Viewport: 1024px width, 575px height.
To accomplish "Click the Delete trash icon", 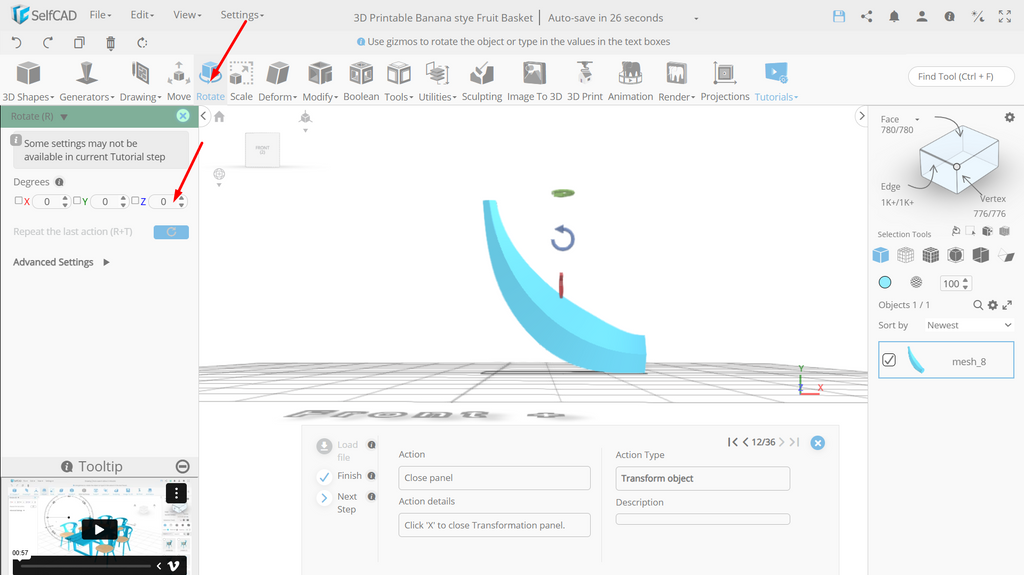I will [110, 43].
